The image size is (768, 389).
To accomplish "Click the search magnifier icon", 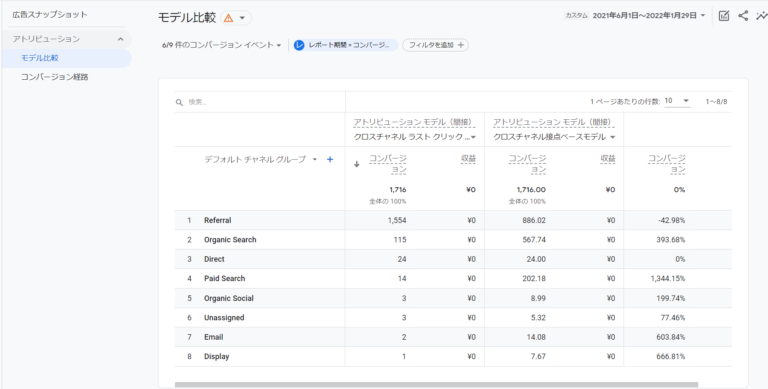I will [179, 102].
